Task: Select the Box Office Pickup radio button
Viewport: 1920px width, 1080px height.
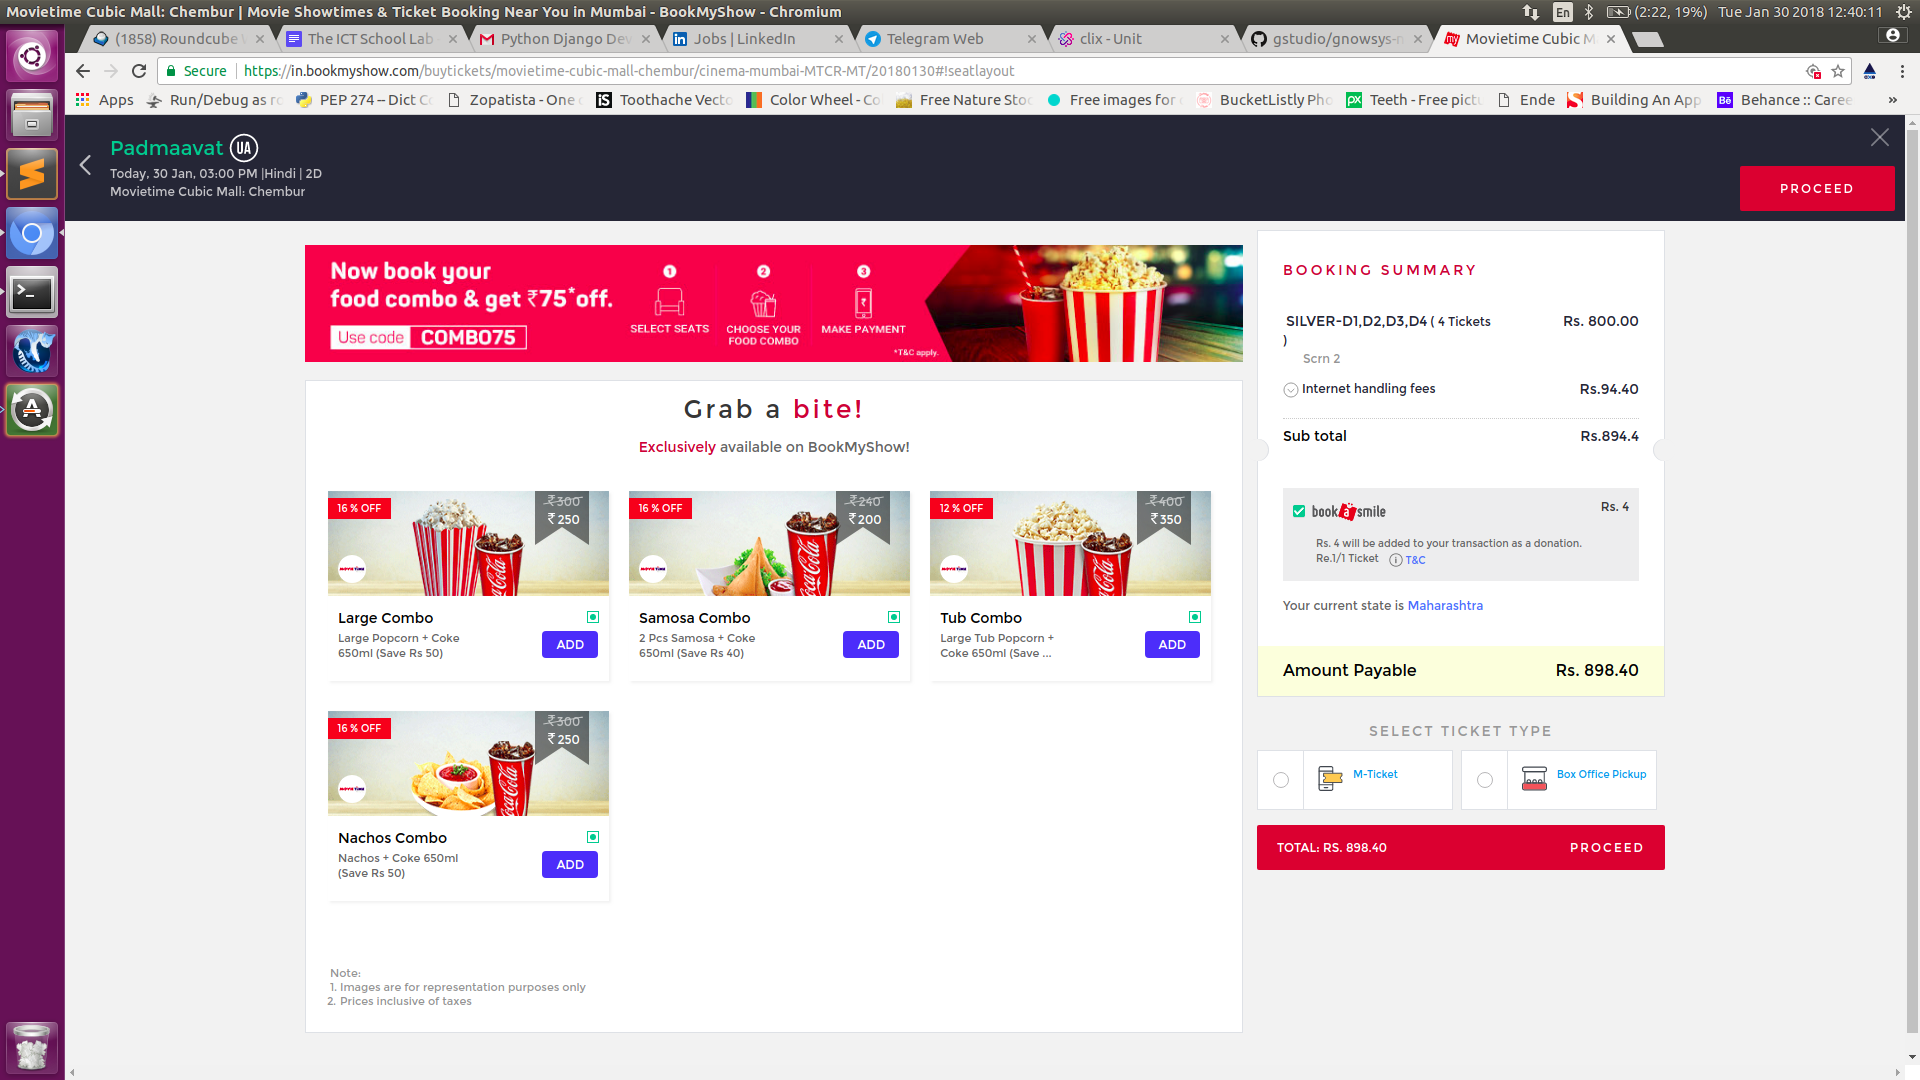Action: pos(1485,780)
